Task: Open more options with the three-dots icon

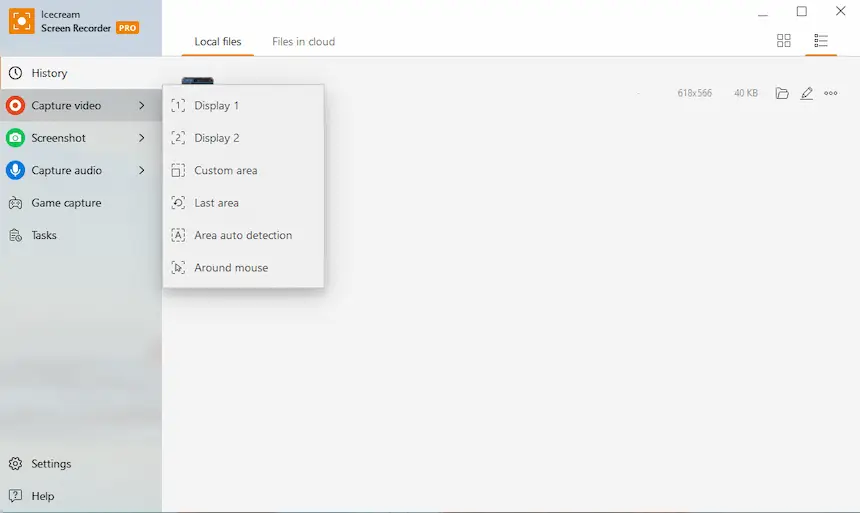Action: coord(831,93)
